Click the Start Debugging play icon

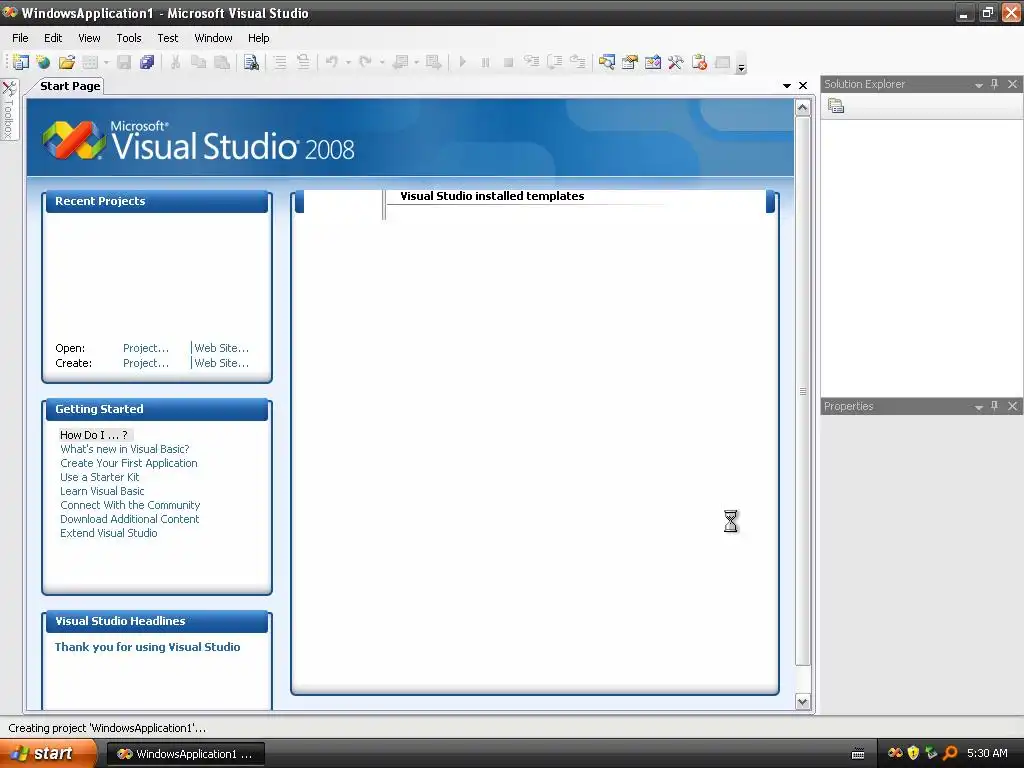click(x=462, y=62)
